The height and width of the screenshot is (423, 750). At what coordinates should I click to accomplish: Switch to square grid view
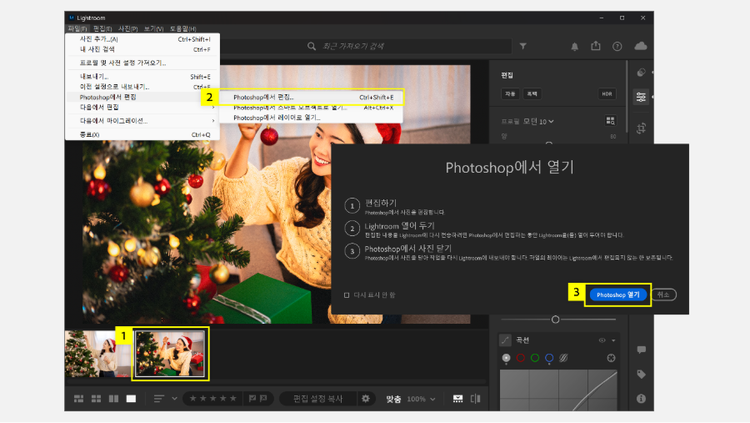pos(96,399)
